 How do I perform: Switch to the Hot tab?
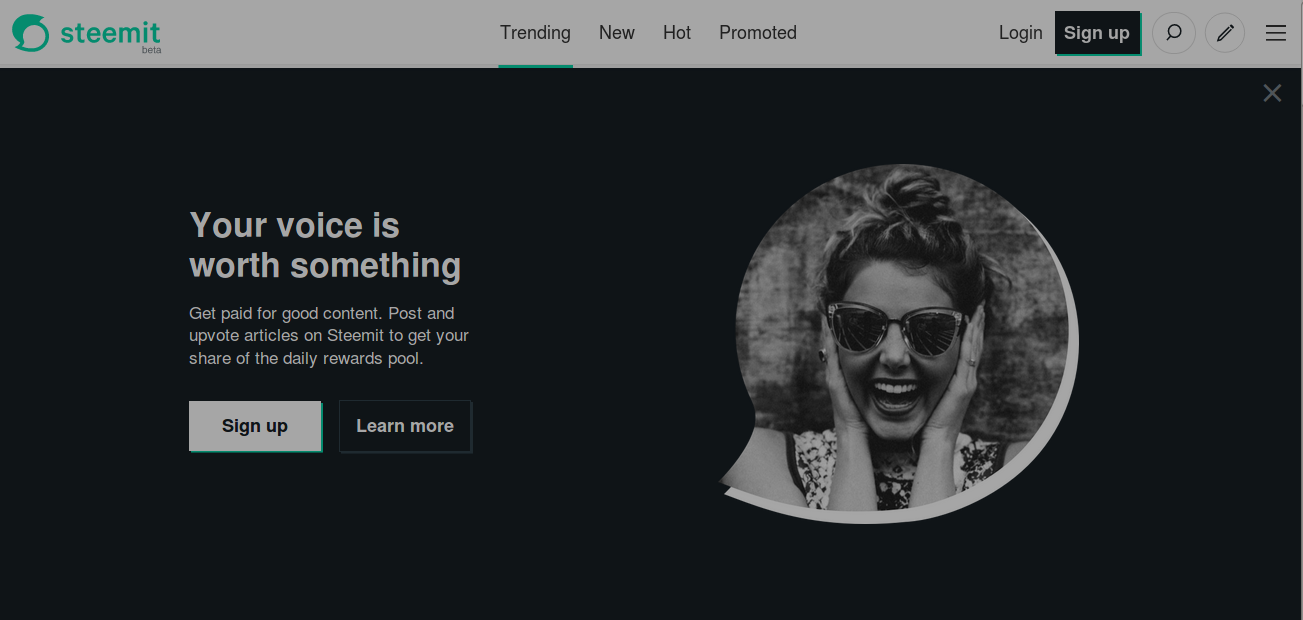[x=677, y=33]
